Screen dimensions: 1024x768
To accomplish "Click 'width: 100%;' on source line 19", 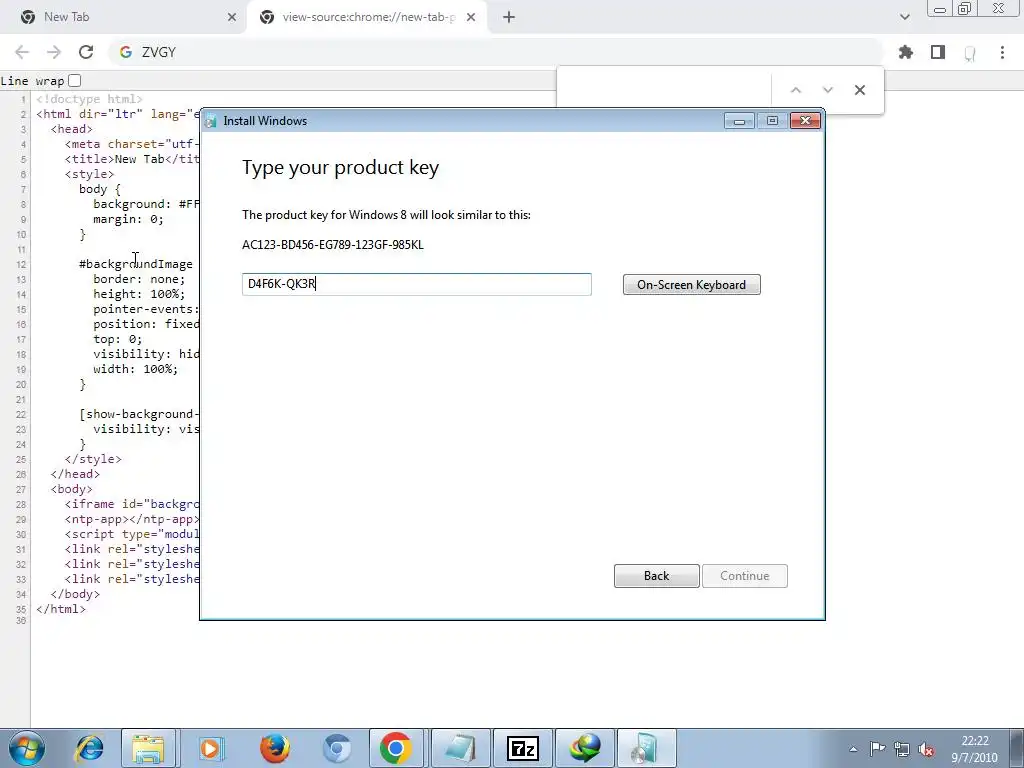I will 135,369.
